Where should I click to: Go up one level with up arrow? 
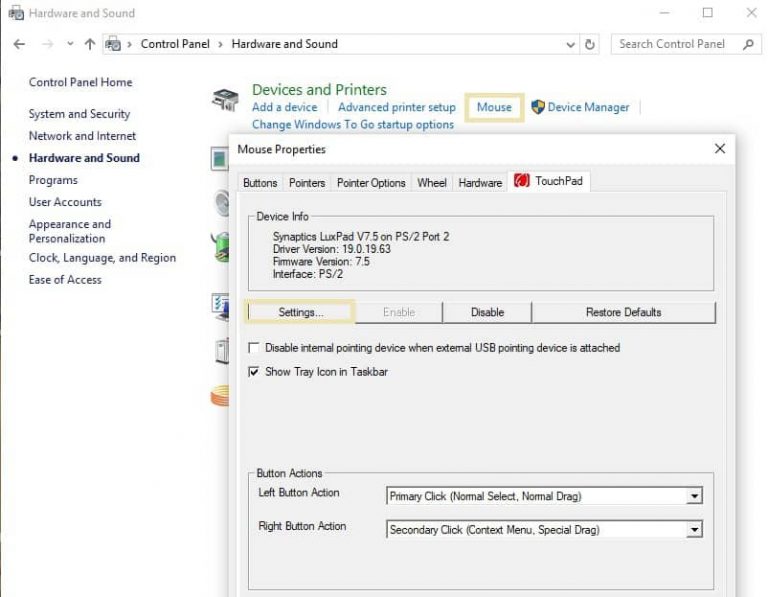(x=90, y=45)
